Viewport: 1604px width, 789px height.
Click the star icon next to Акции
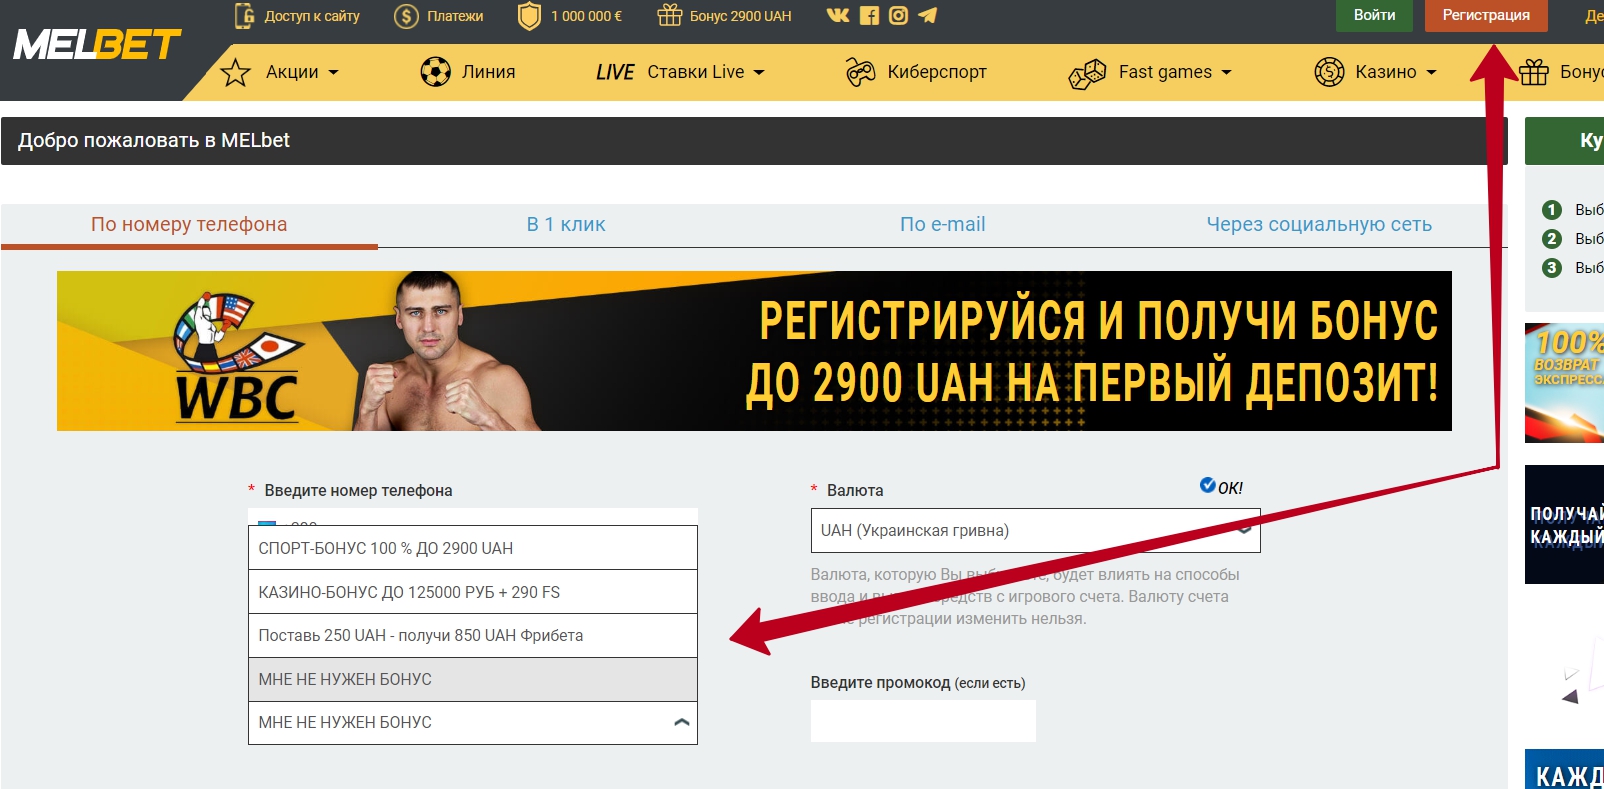pyautogui.click(x=235, y=72)
